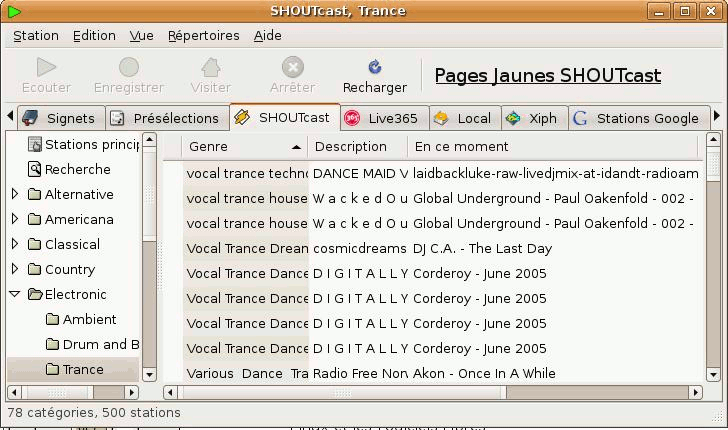Viewport: 728px width, 430px height.
Task: Click the green play title bar icon
Action: click(14, 11)
